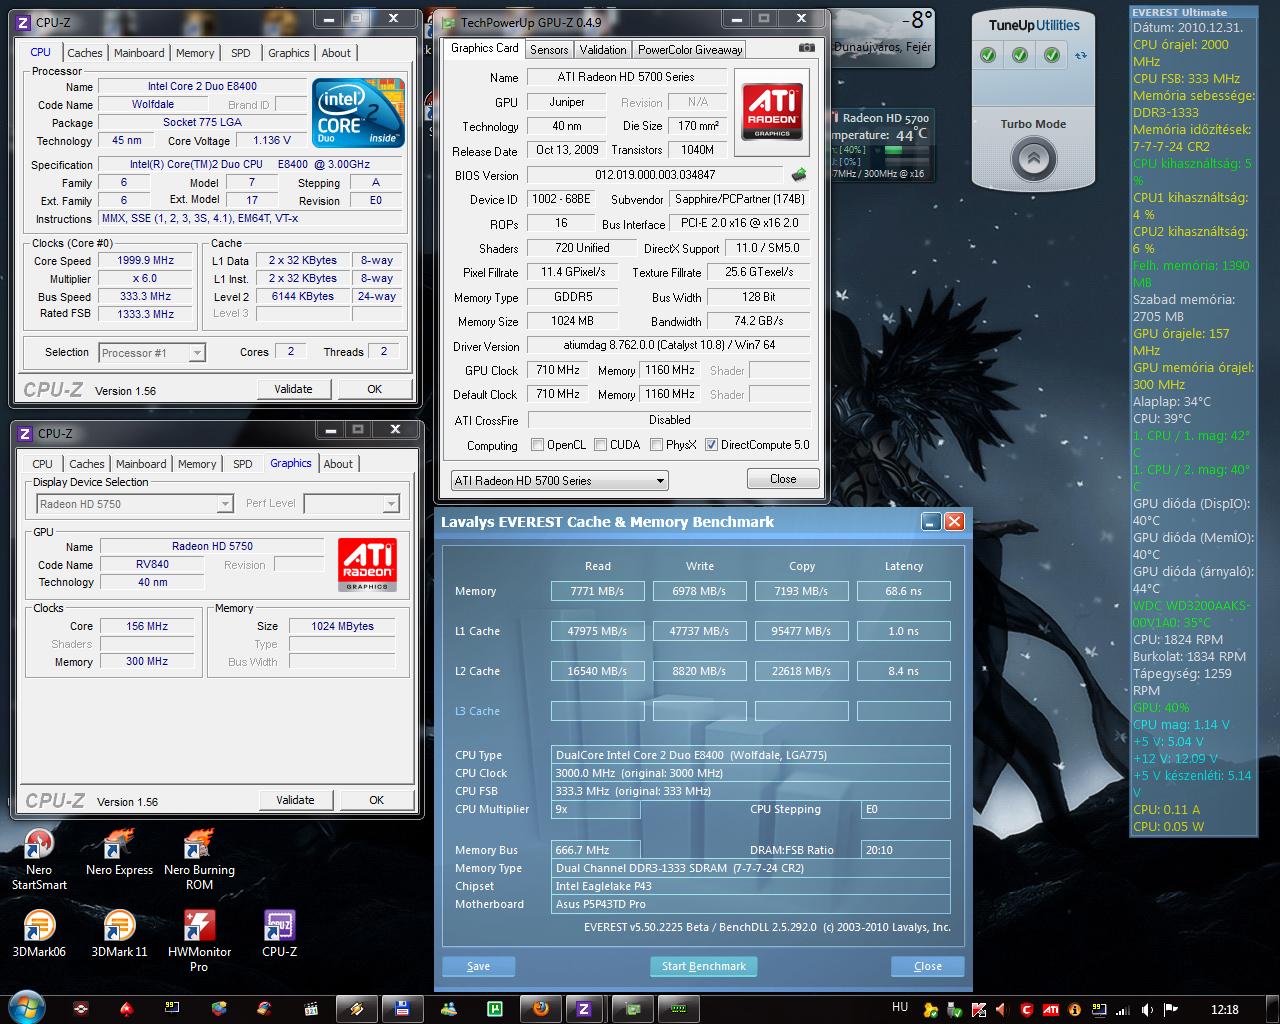
Task: Click TuneUp gadget refresh arrows icon
Action: 1080,56
